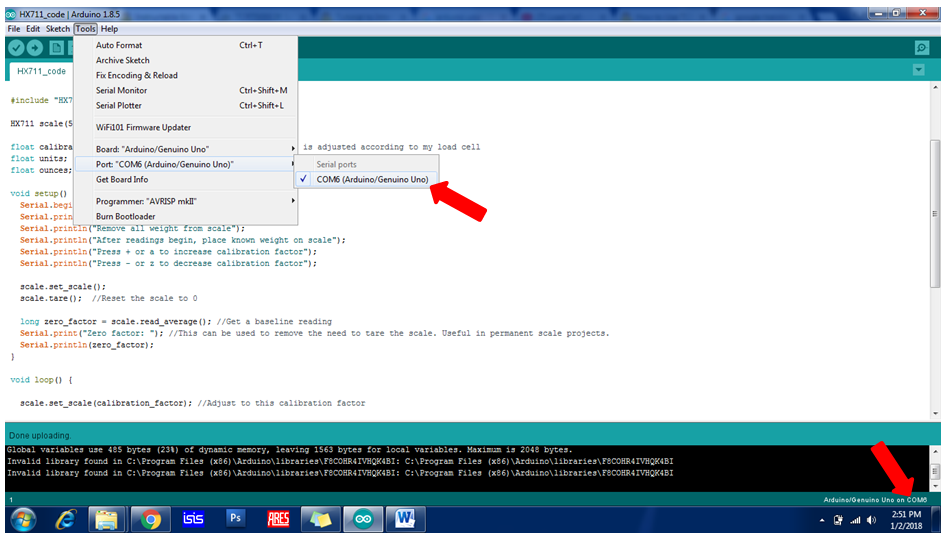Choose Archive Sketch menu entry
The height and width of the screenshot is (536, 945).
(186, 60)
